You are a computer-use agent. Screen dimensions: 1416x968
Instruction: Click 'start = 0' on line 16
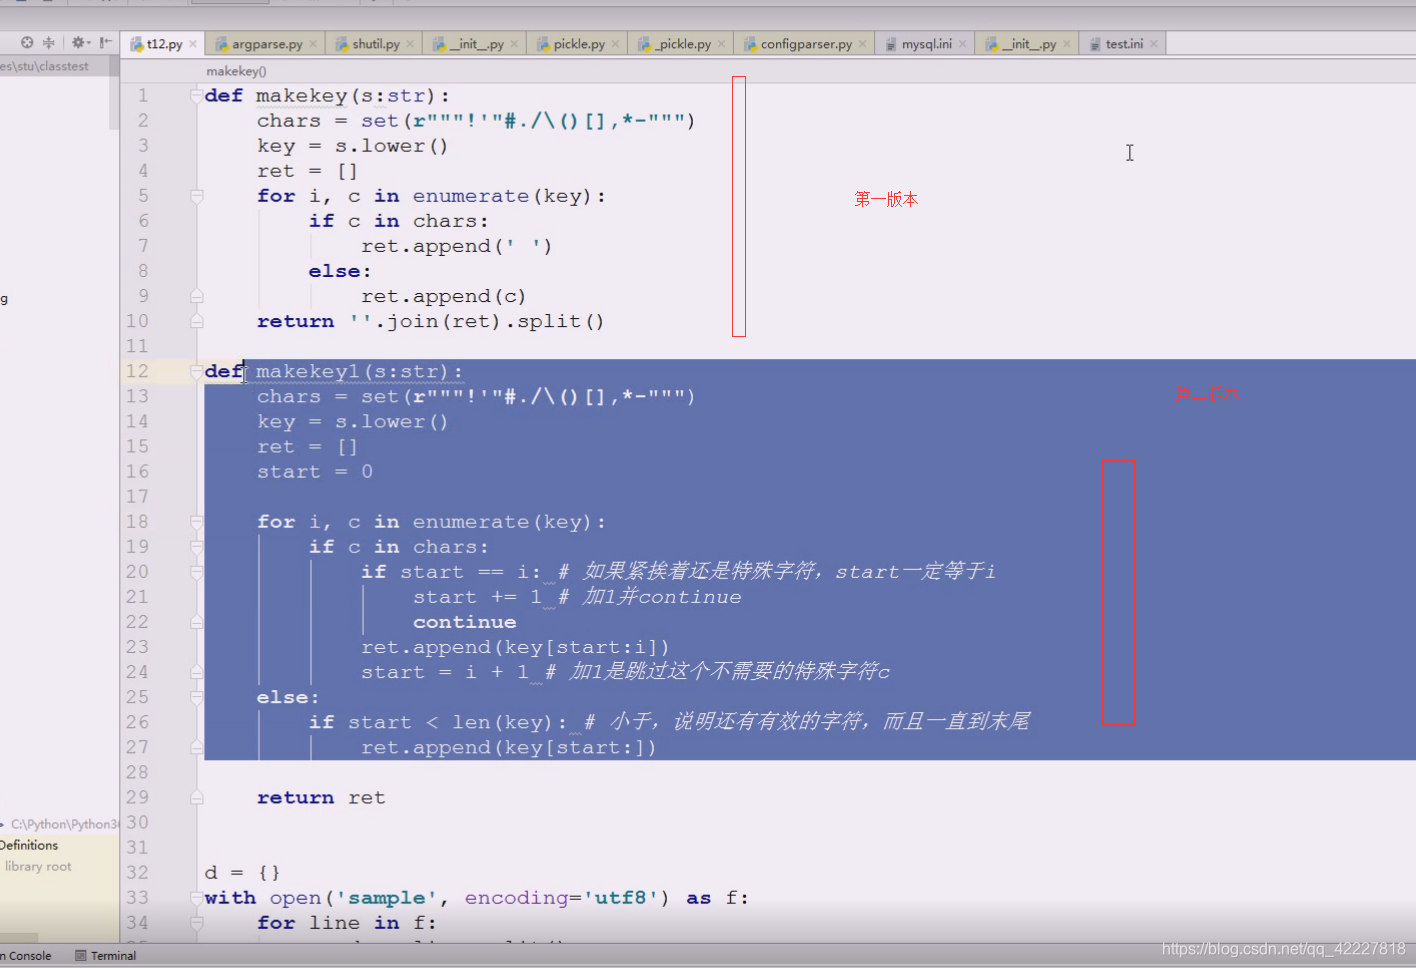(315, 472)
